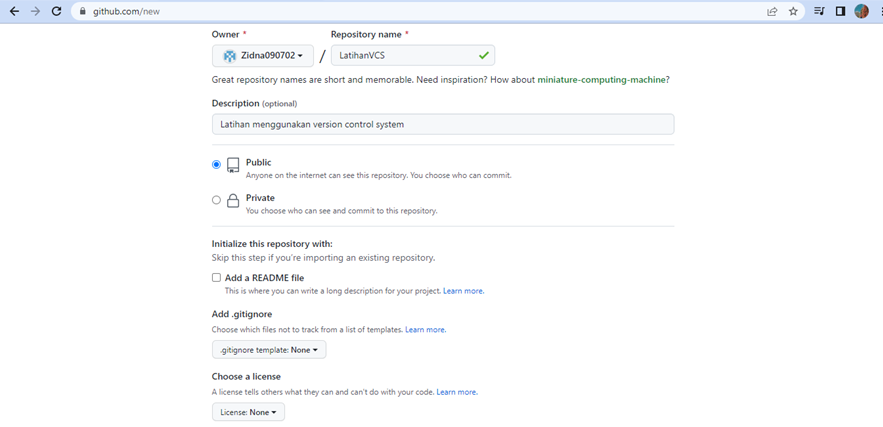Viewport: 883px width, 427px height.
Task: Open the media control icon in toolbar
Action: click(819, 11)
